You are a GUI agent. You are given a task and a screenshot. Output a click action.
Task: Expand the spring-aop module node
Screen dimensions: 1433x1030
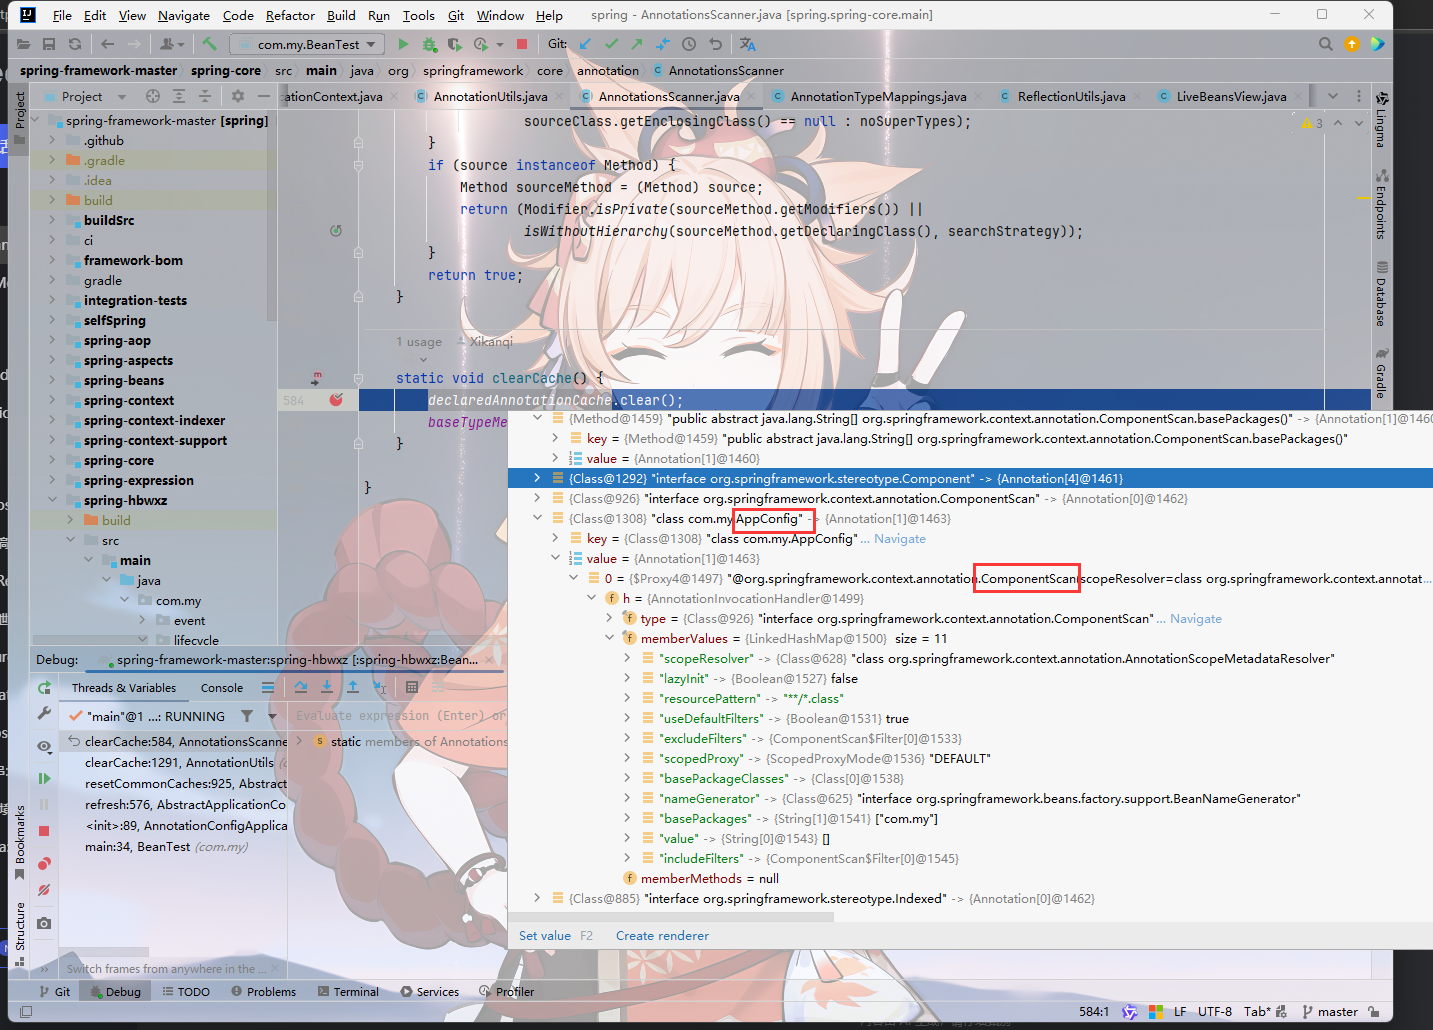[52, 340]
